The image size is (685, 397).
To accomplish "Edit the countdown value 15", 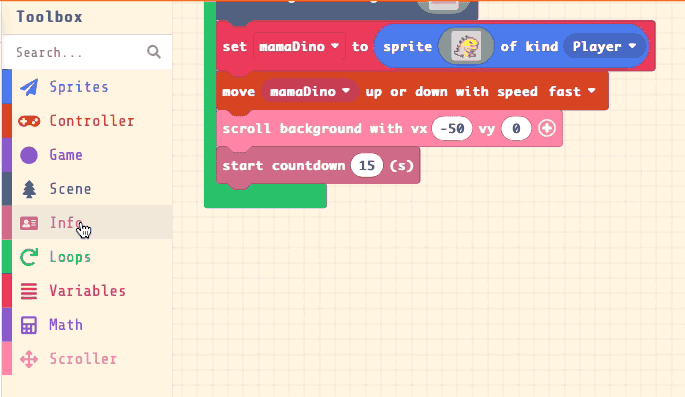I will [367, 166].
